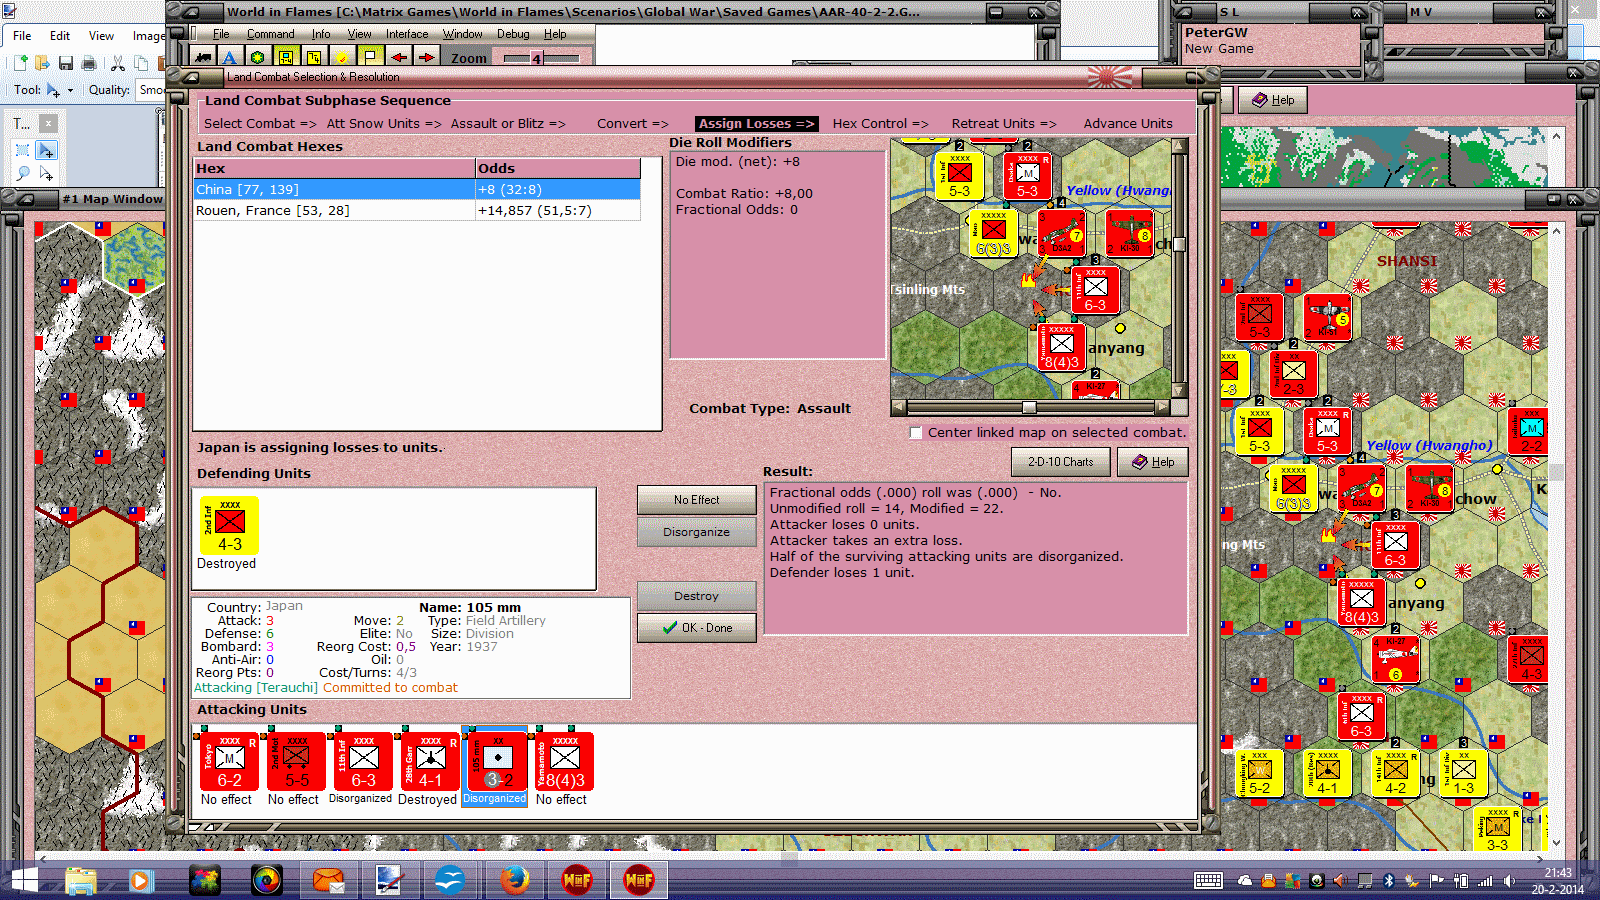Confirm losses with the OK - Done button
Image resolution: width=1600 pixels, height=900 pixels.
coord(696,628)
